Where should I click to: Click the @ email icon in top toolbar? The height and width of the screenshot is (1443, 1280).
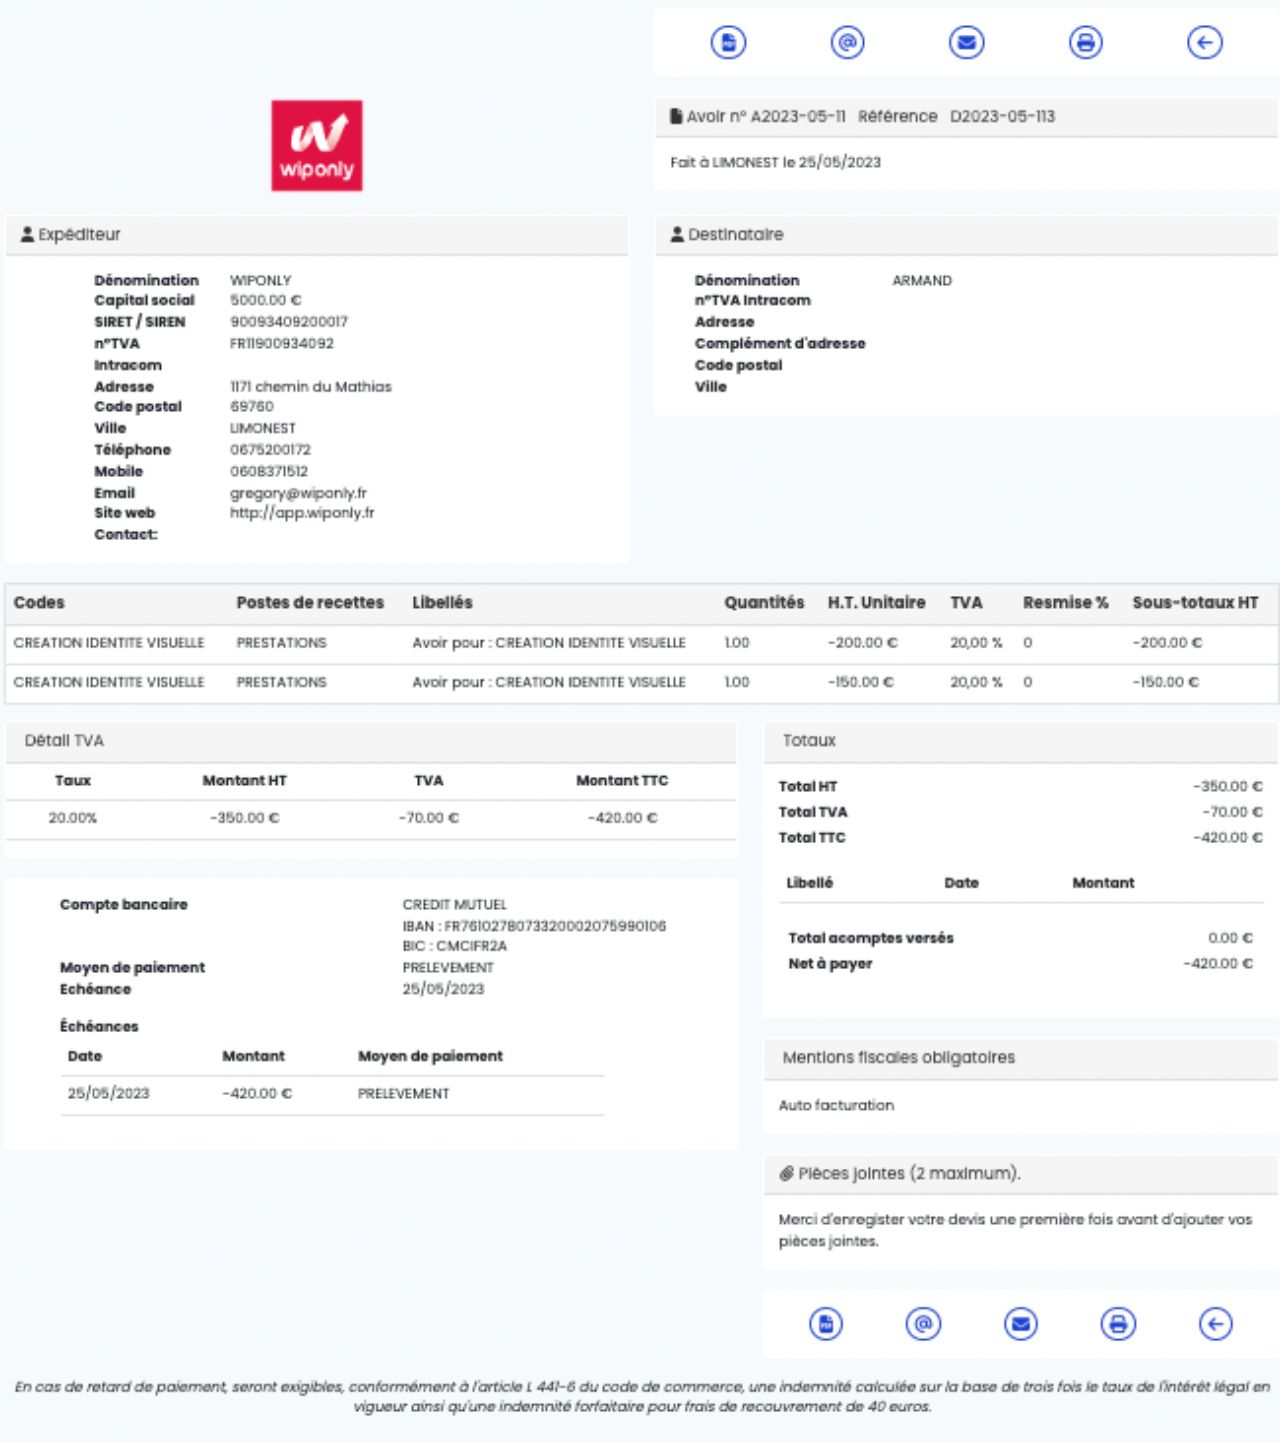click(x=847, y=43)
